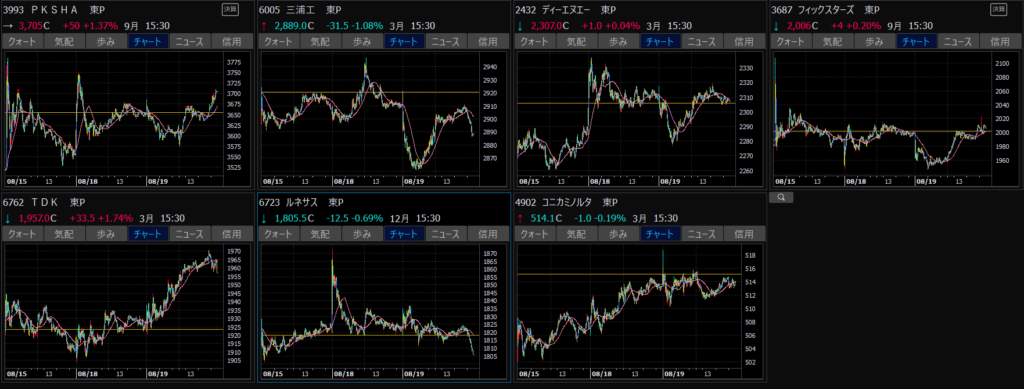Open 歩み tab in 三浦工 panel
The height and width of the screenshot is (389, 1024).
coord(362,42)
